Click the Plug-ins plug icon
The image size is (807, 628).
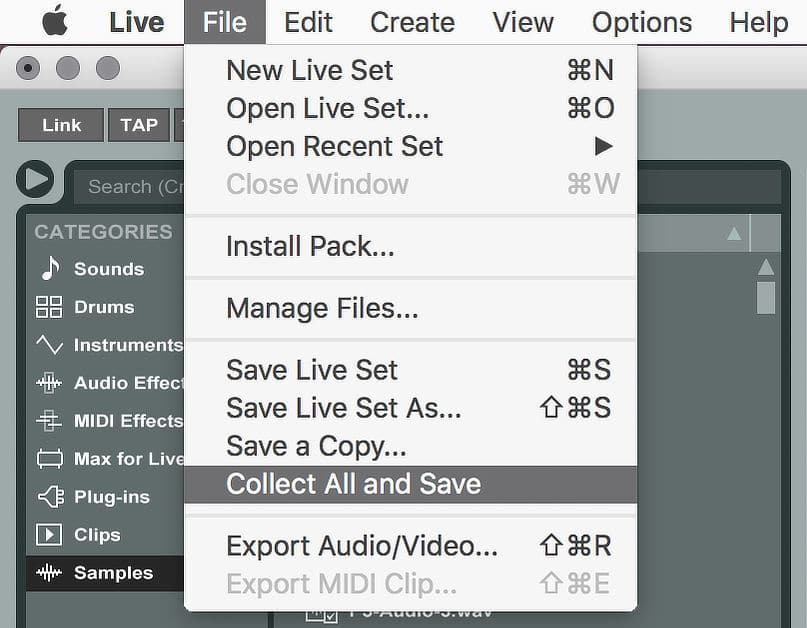coord(51,497)
